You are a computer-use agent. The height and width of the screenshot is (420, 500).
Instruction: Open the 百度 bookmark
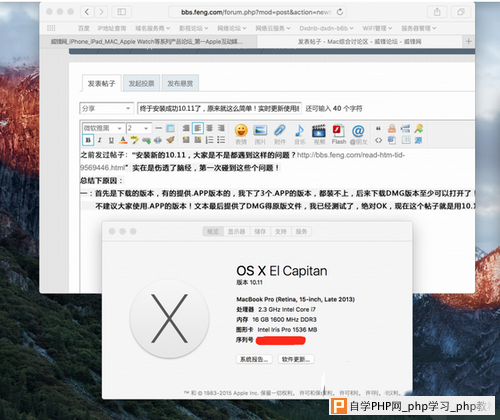(83, 28)
